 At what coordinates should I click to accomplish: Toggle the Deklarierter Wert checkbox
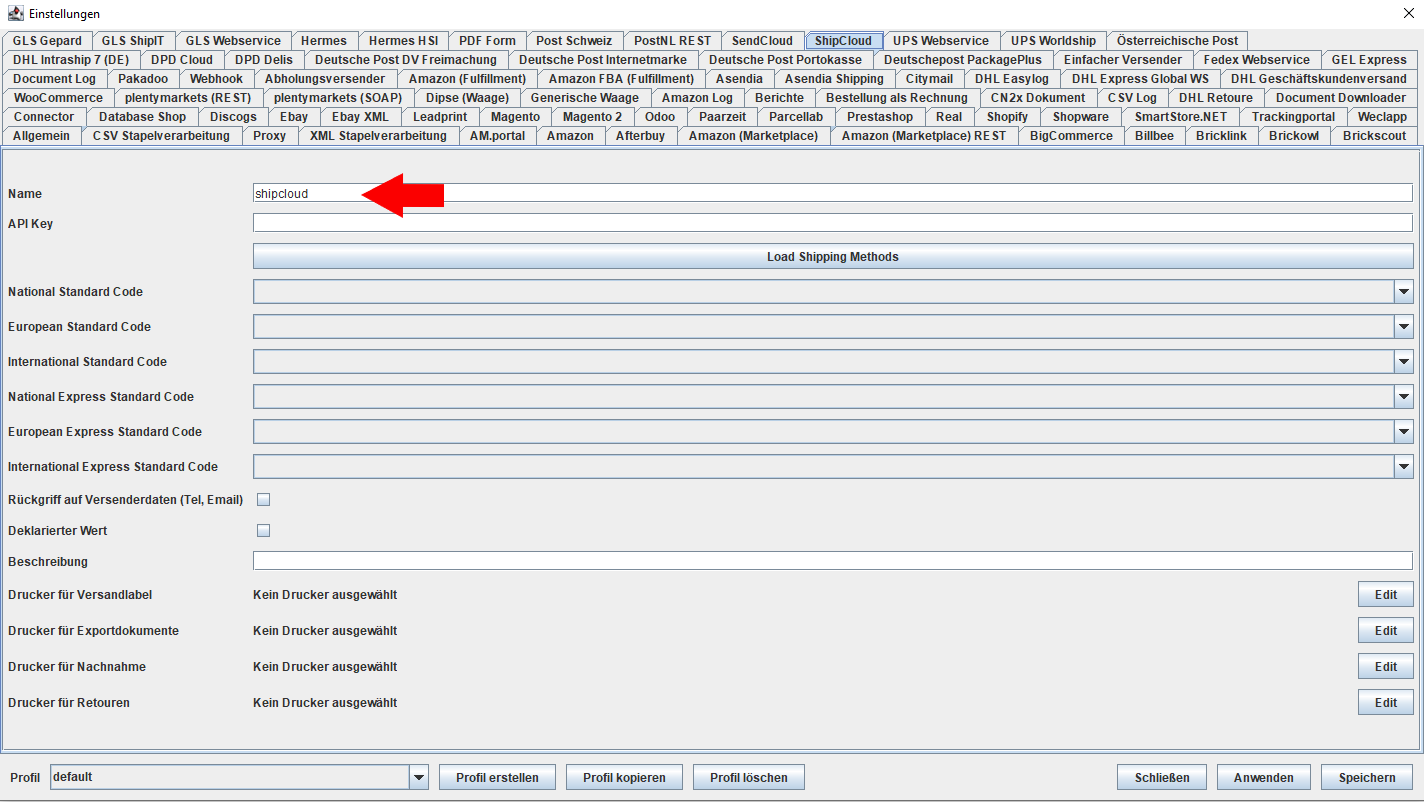[264, 530]
